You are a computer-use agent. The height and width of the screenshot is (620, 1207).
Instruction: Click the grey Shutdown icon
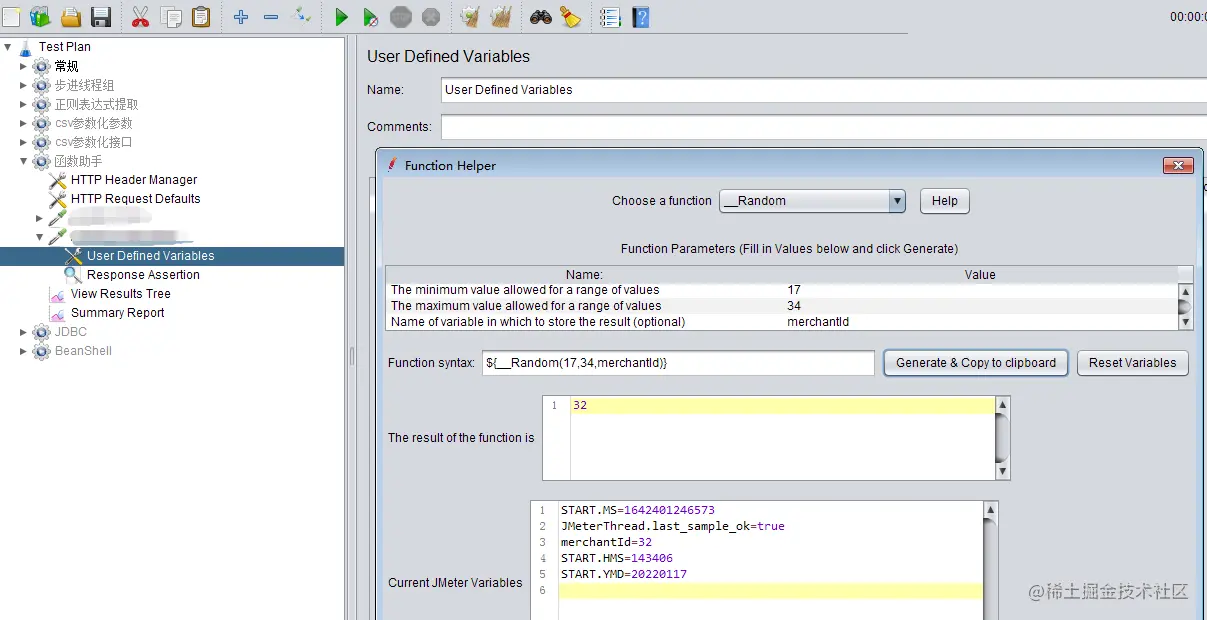click(431, 17)
